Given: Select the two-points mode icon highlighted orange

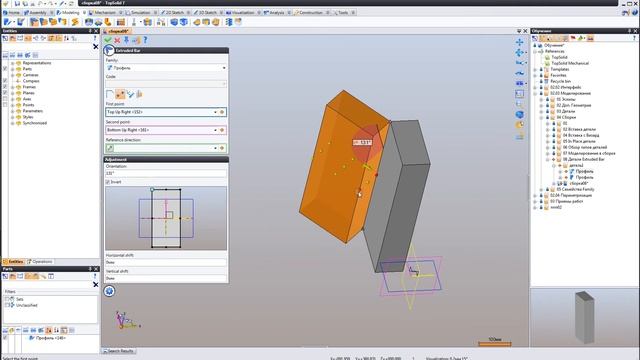Looking at the screenshot, I should pos(120,94).
